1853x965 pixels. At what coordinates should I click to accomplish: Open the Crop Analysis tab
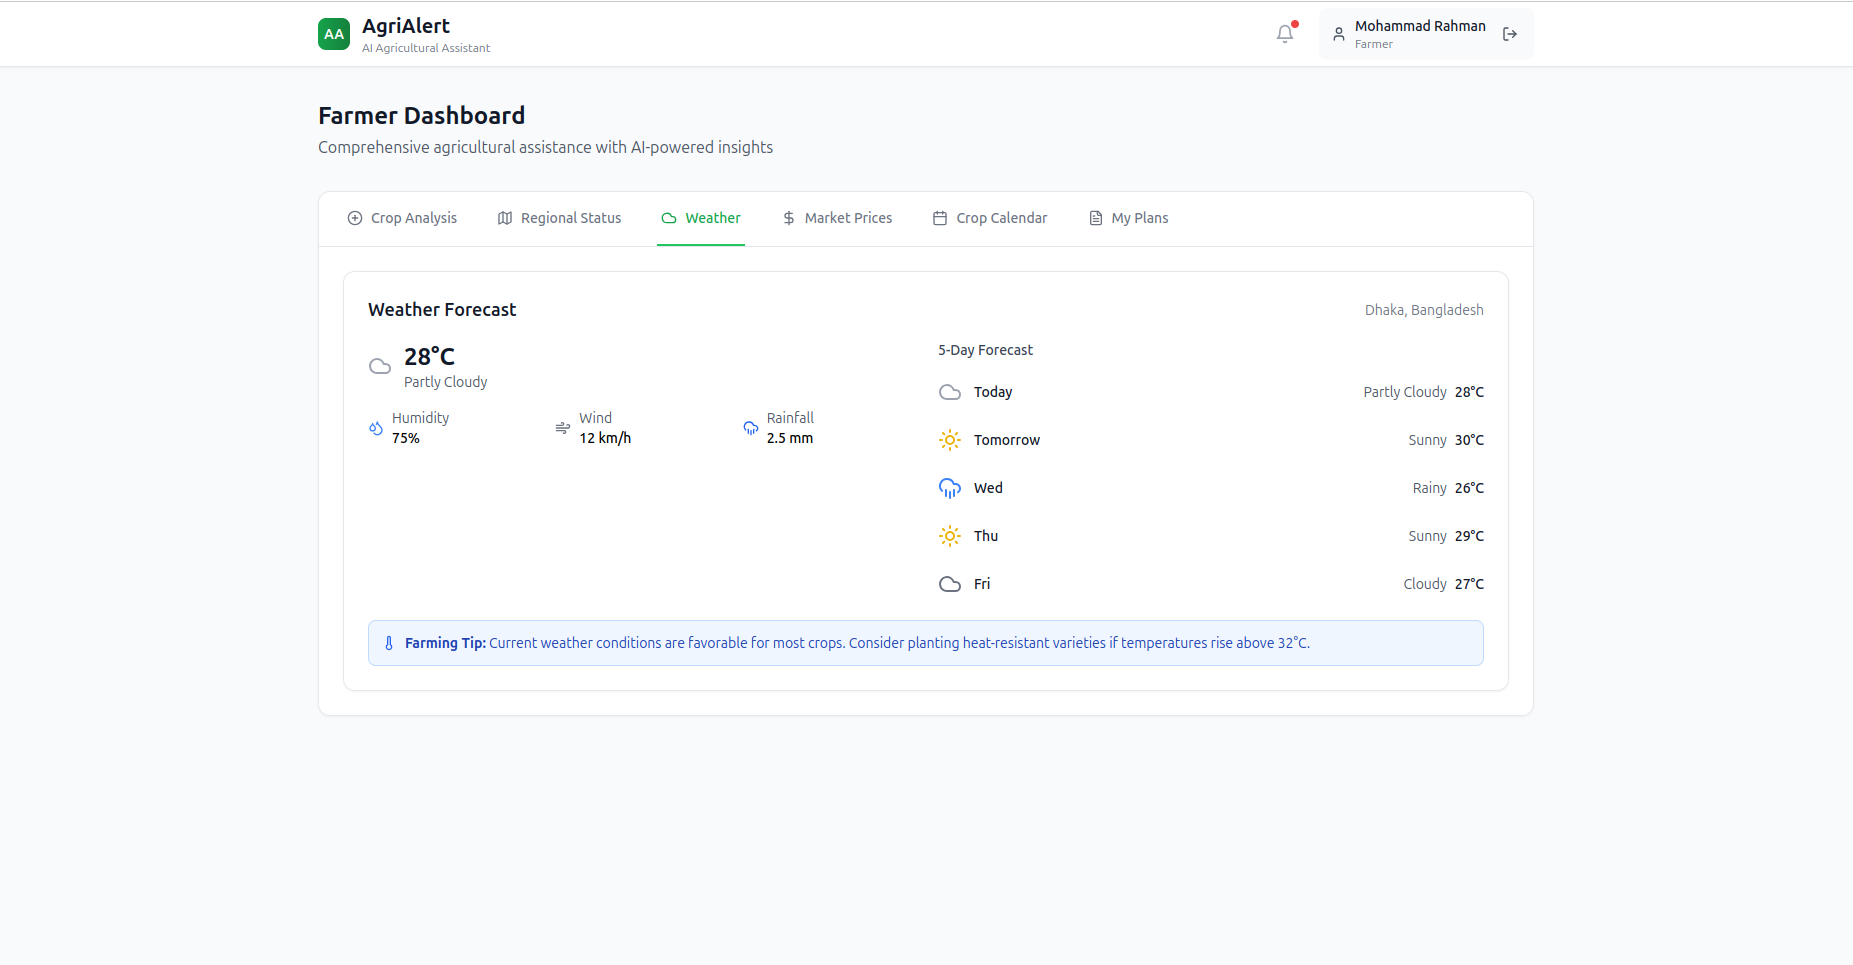(x=402, y=218)
